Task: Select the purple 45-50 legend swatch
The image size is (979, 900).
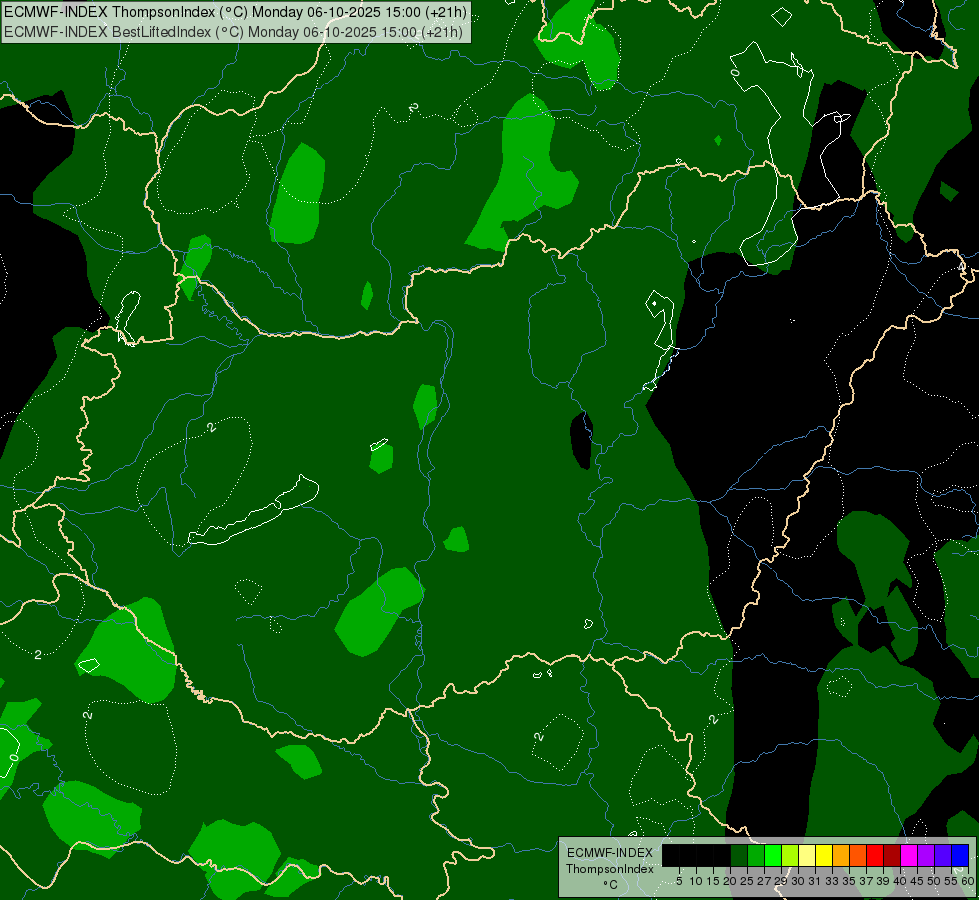Action: pos(926,855)
